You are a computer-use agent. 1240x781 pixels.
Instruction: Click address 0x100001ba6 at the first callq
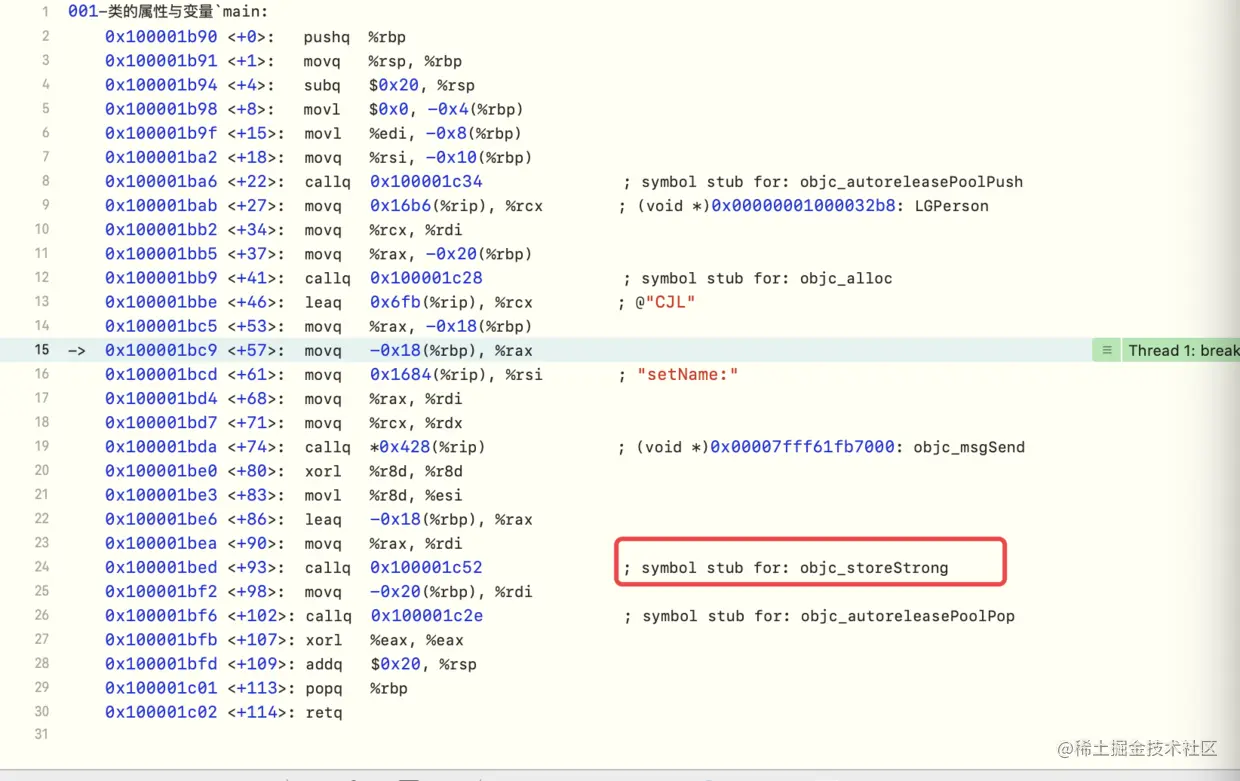[x=161, y=181]
